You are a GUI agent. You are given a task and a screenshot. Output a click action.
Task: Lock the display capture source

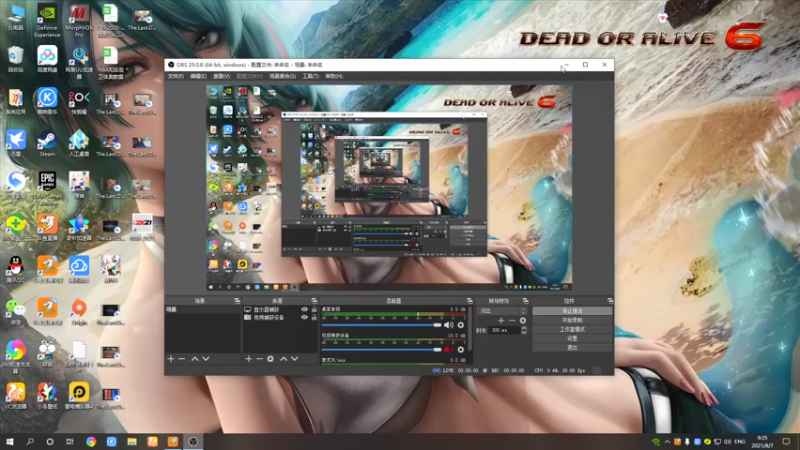[x=314, y=310]
